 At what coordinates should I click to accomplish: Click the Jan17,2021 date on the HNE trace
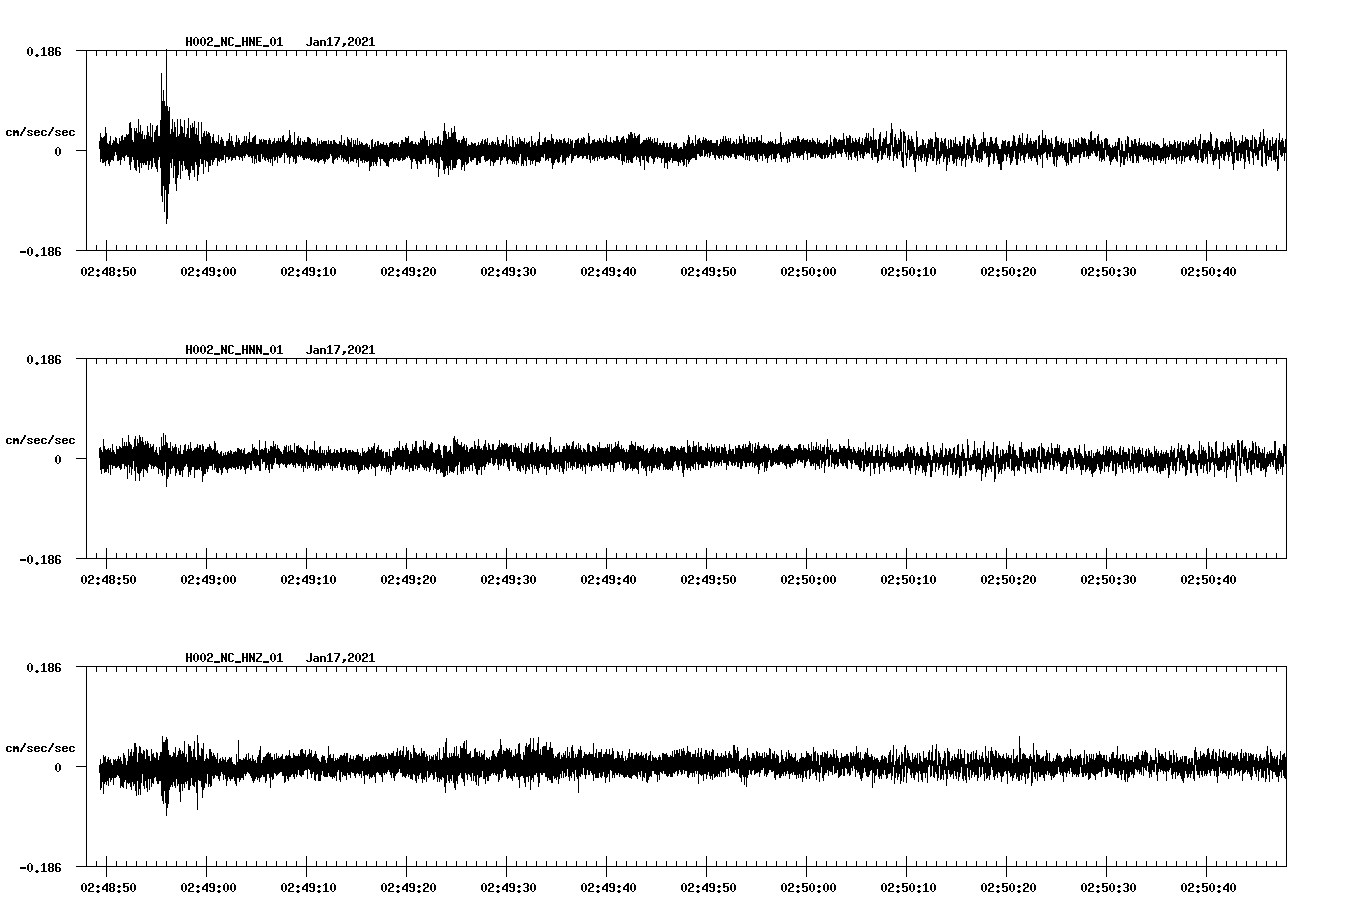(342, 42)
